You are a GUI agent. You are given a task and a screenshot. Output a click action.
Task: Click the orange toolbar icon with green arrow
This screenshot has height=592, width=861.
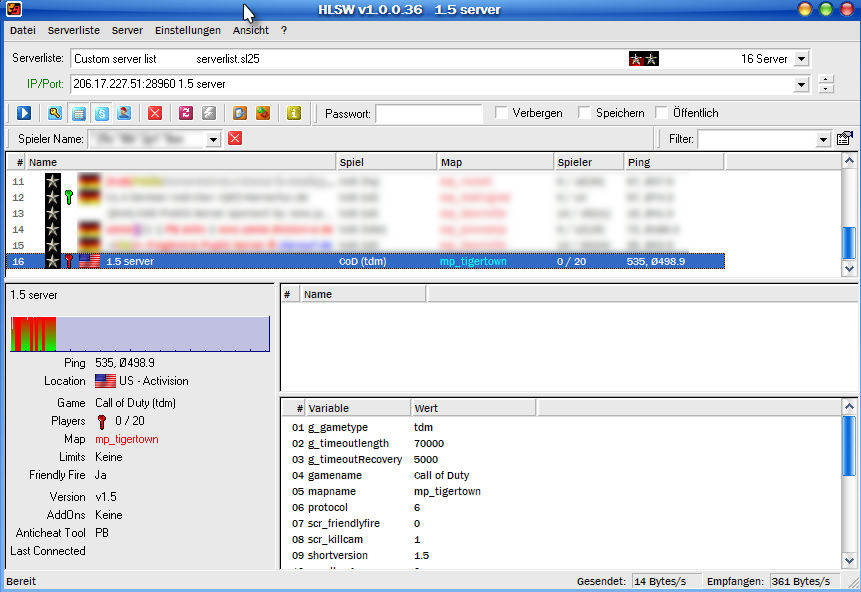(263, 113)
